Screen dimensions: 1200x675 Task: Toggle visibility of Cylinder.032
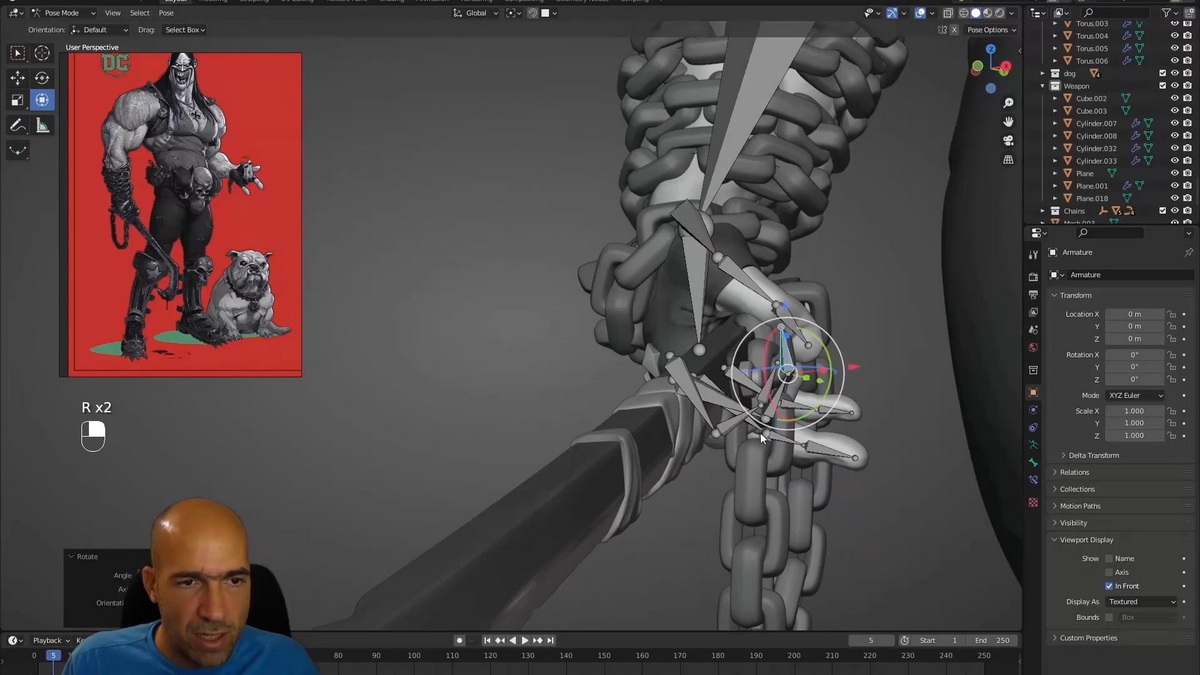pyautogui.click(x=1175, y=148)
